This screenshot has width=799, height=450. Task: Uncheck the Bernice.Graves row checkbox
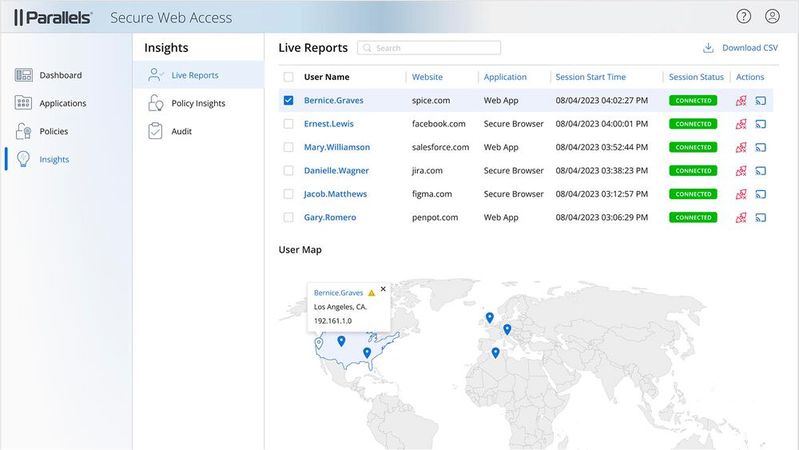click(x=289, y=100)
